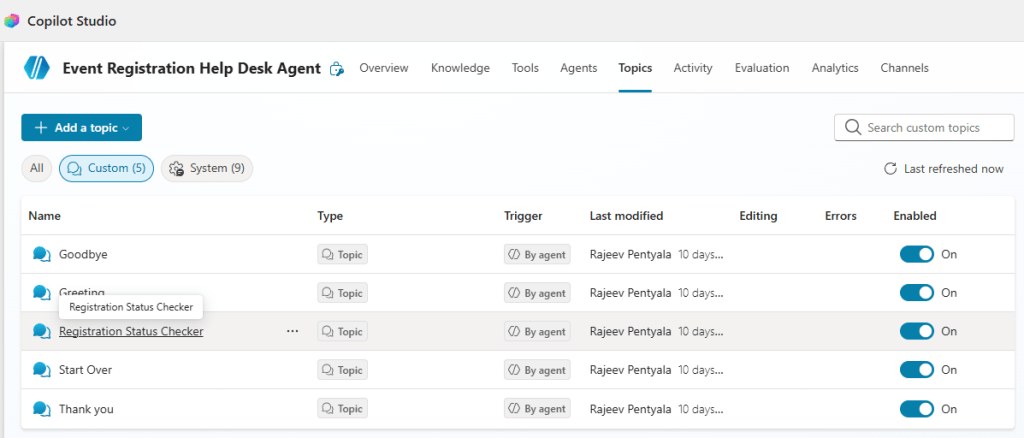
Task: Select the All topics filter pill
Action: point(37,169)
